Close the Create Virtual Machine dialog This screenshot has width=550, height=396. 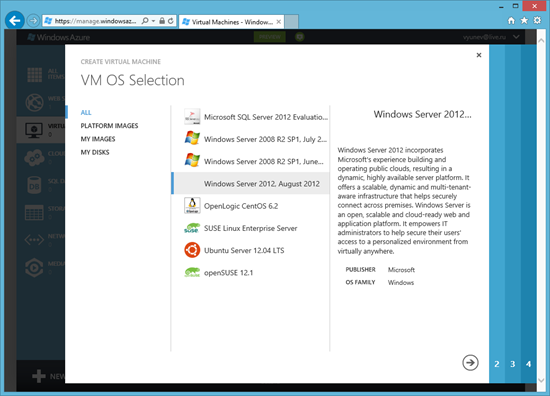(x=479, y=55)
